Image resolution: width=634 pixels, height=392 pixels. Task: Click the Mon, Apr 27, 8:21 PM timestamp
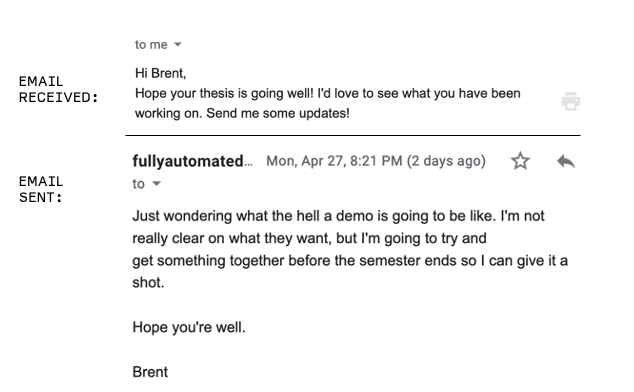coord(334,161)
